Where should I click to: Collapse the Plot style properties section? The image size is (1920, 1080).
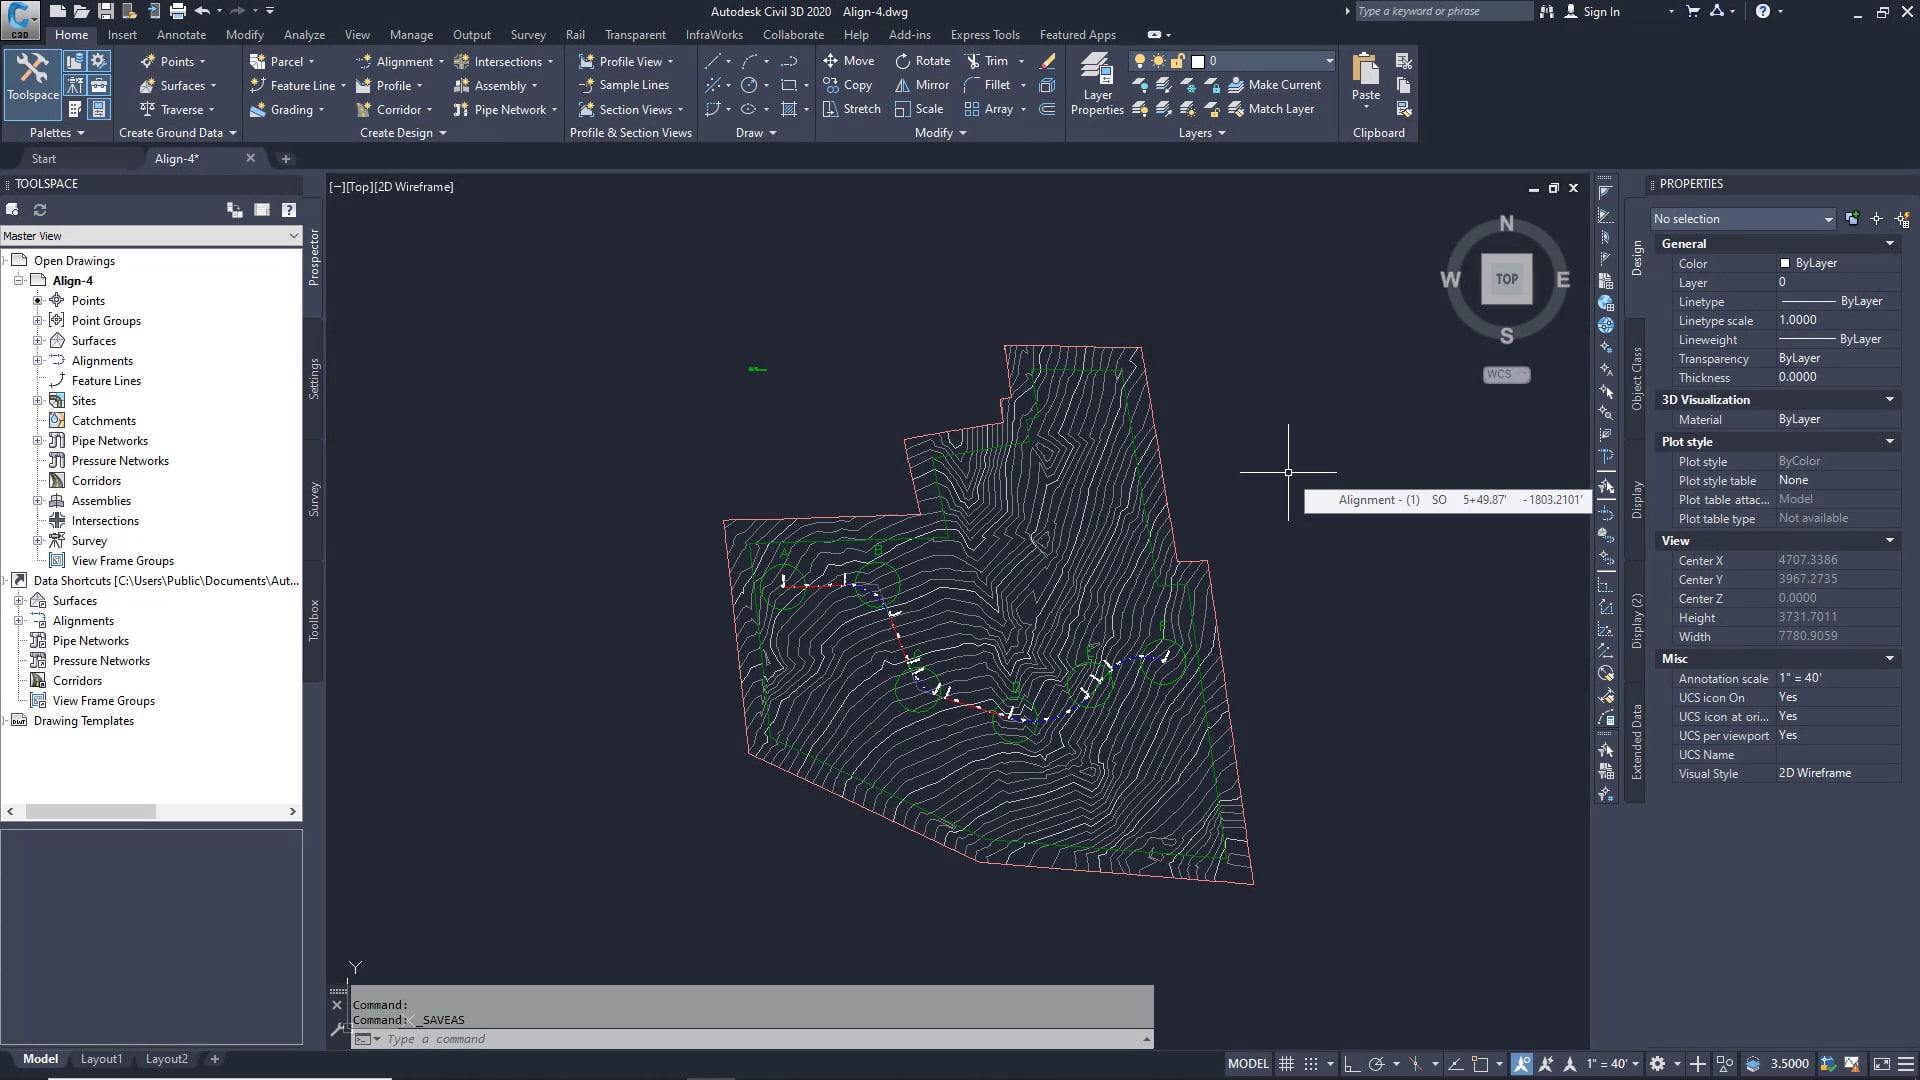pyautogui.click(x=1889, y=441)
